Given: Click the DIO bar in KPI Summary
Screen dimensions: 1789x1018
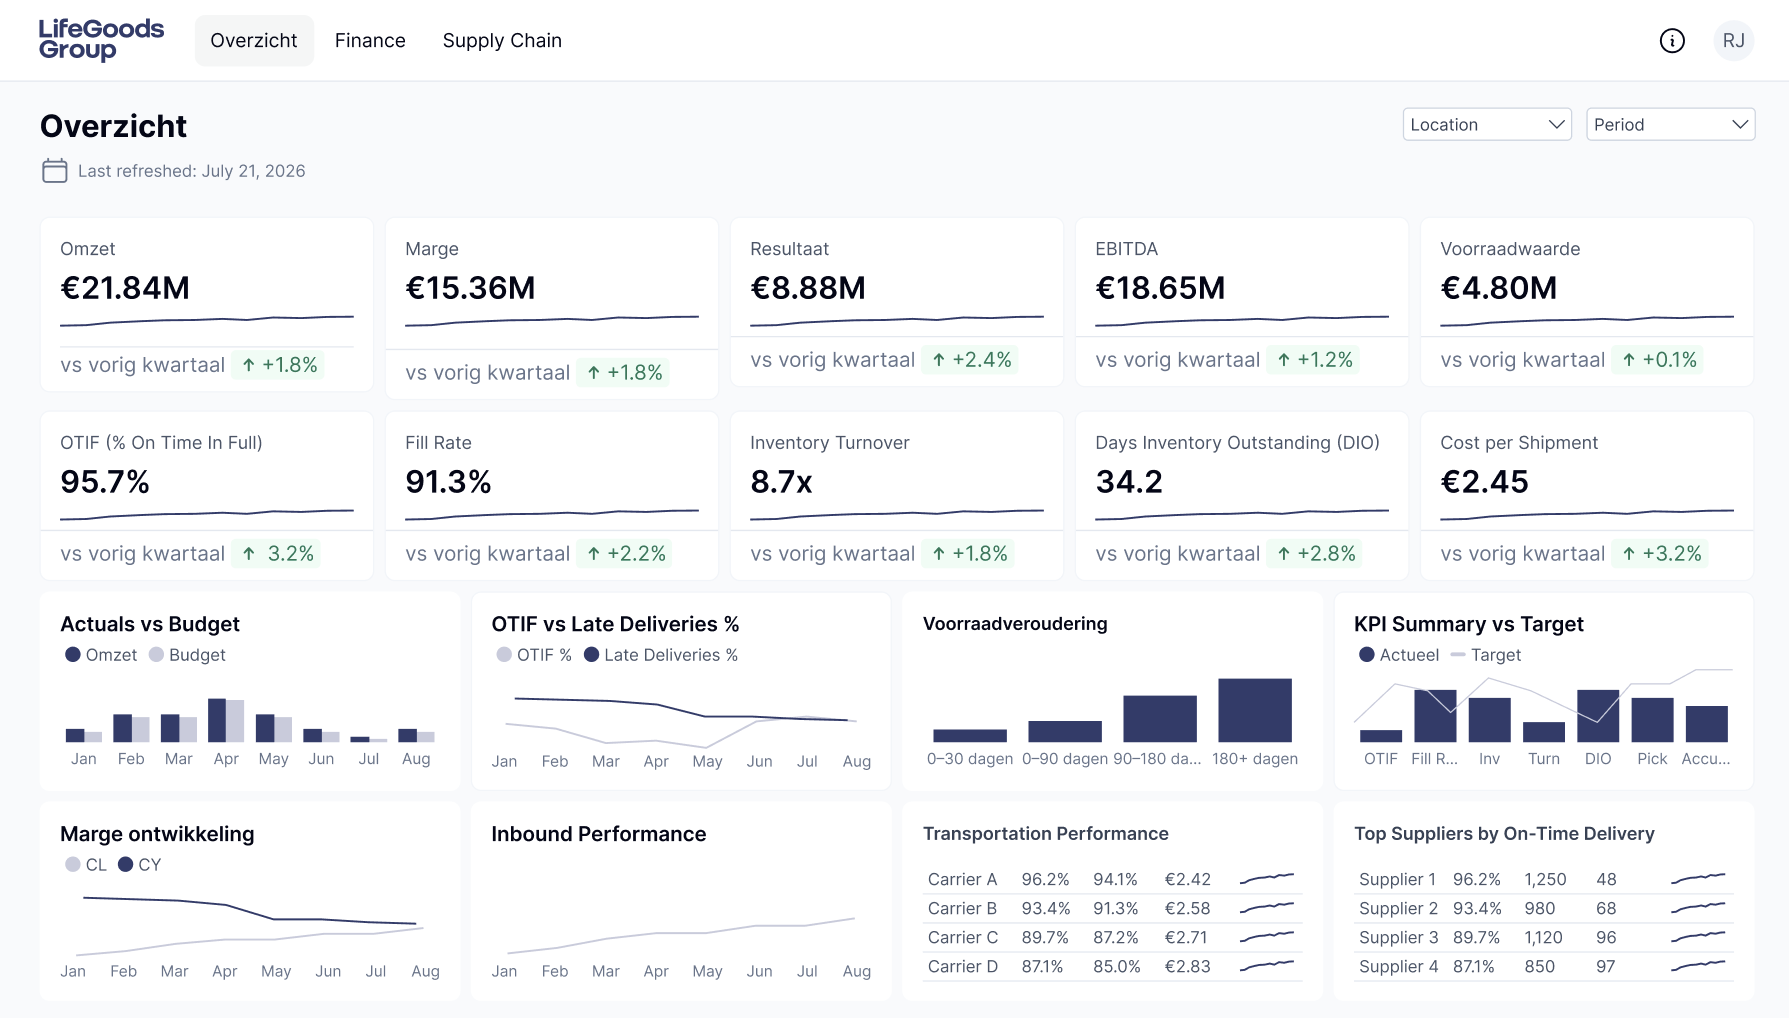Looking at the screenshot, I should pyautogui.click(x=1598, y=716).
